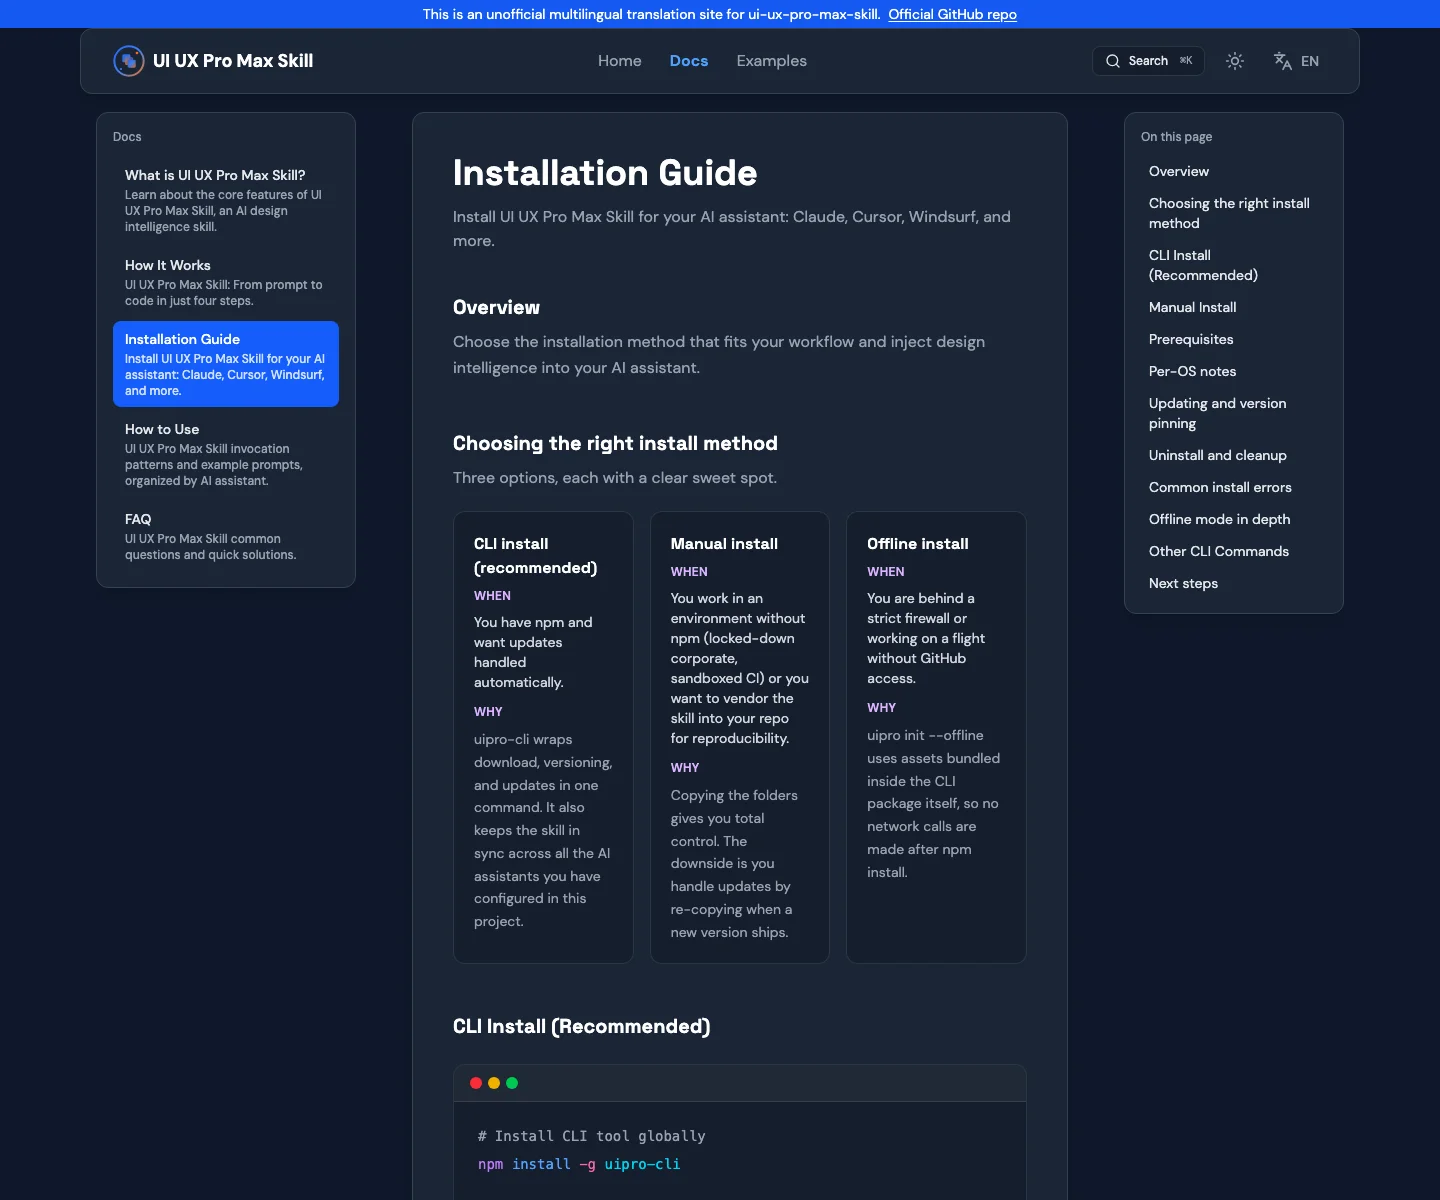Open 'What is UI UX Pro Max Skill?' doc
The height and width of the screenshot is (1200, 1440).
click(226, 200)
